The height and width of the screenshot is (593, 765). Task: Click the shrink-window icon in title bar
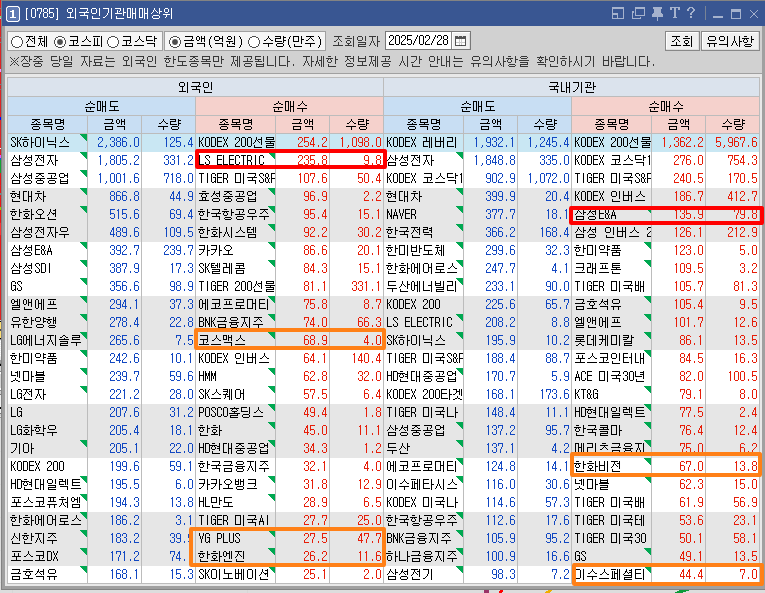pos(618,13)
